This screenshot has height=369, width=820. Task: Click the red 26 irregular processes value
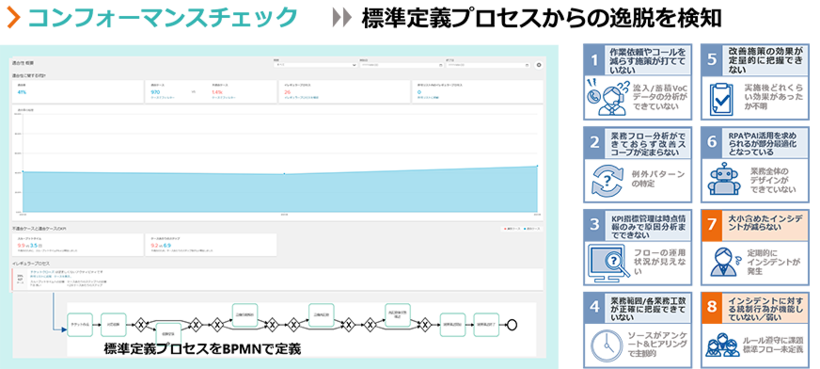(x=287, y=91)
